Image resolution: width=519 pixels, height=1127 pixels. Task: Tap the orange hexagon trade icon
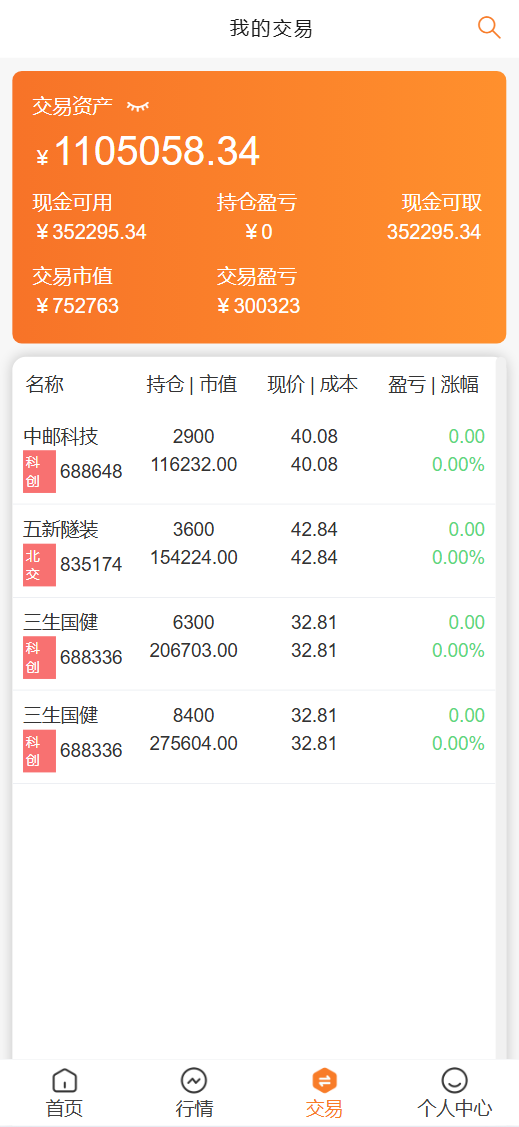[324, 1080]
